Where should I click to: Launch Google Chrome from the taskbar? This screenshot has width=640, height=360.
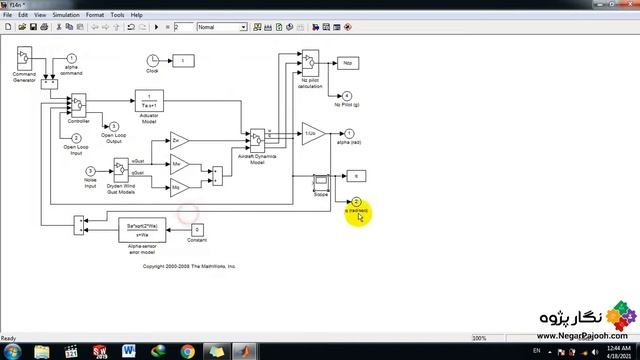click(x=188, y=351)
